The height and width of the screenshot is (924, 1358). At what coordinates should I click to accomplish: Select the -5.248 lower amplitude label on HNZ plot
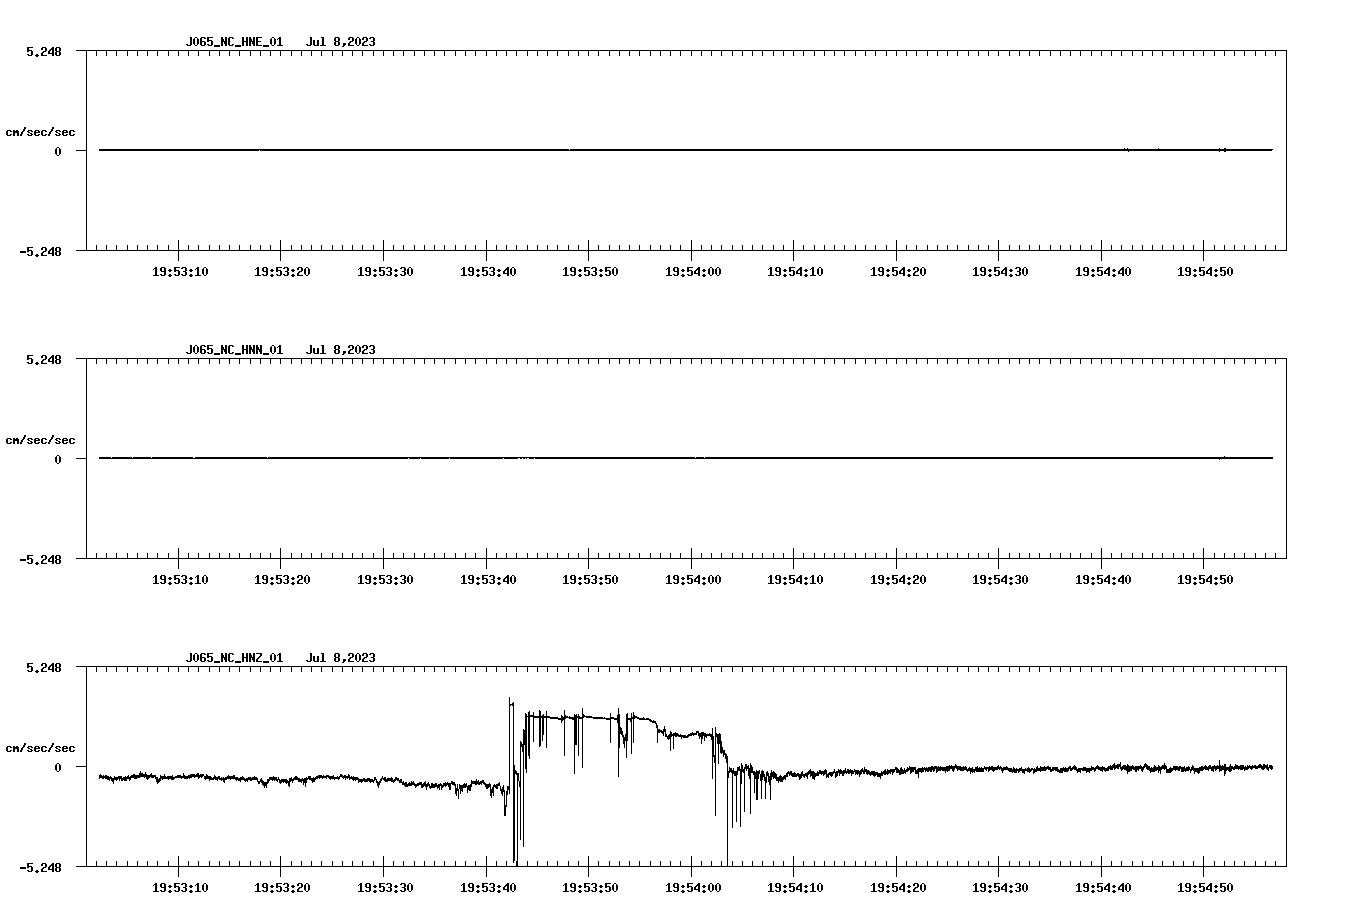tap(41, 867)
